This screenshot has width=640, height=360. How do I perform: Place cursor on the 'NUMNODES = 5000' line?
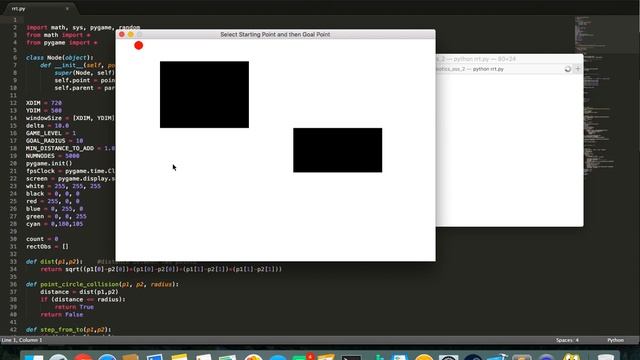(x=53, y=156)
